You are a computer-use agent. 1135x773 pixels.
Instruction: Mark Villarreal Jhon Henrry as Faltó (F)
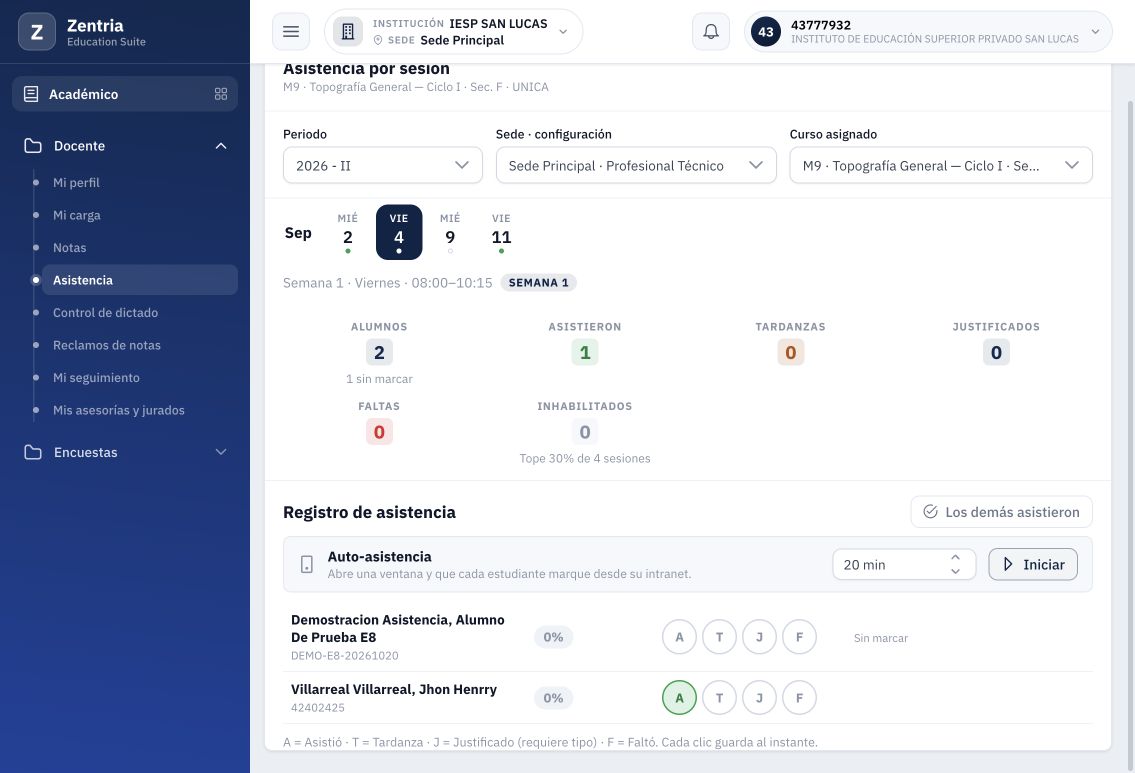[799, 698]
